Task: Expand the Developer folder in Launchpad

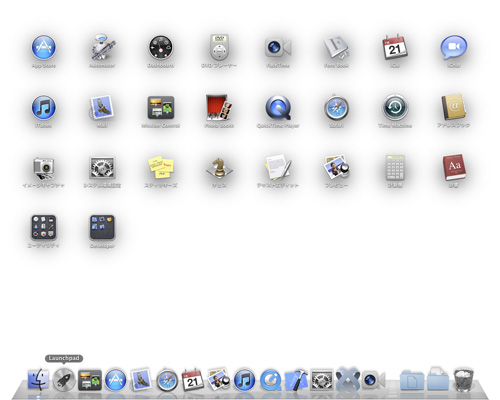Action: click(x=102, y=228)
